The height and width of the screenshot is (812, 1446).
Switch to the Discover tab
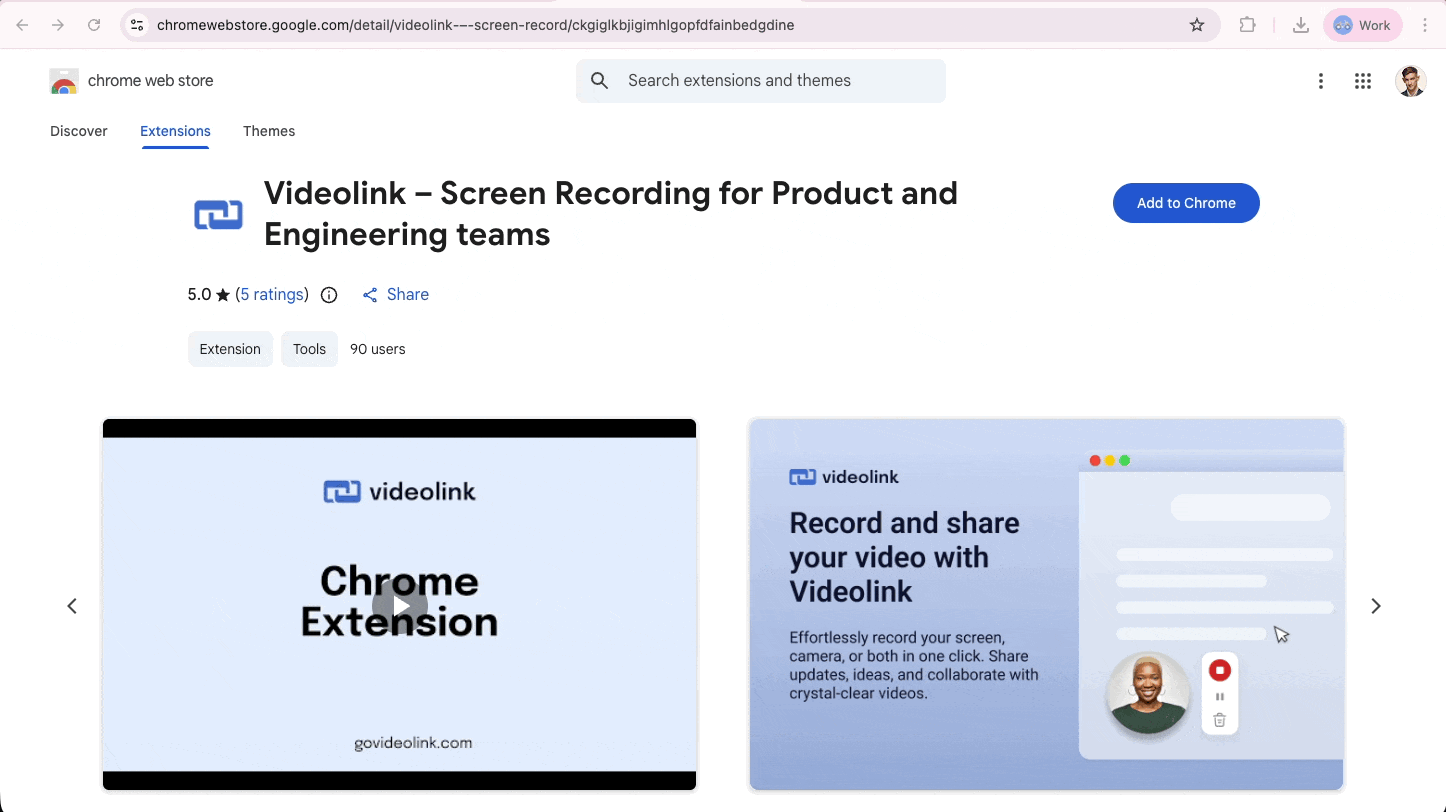79,131
